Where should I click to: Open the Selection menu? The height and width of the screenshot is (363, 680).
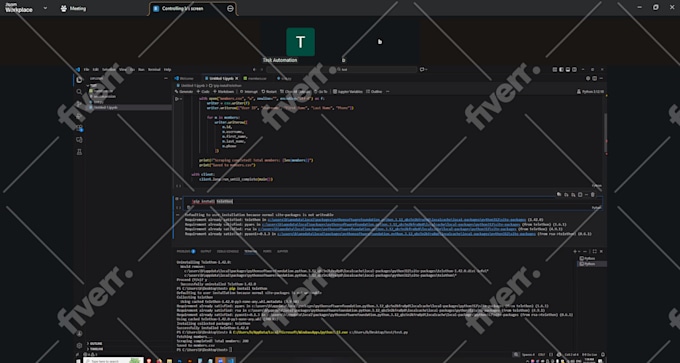pos(109,69)
